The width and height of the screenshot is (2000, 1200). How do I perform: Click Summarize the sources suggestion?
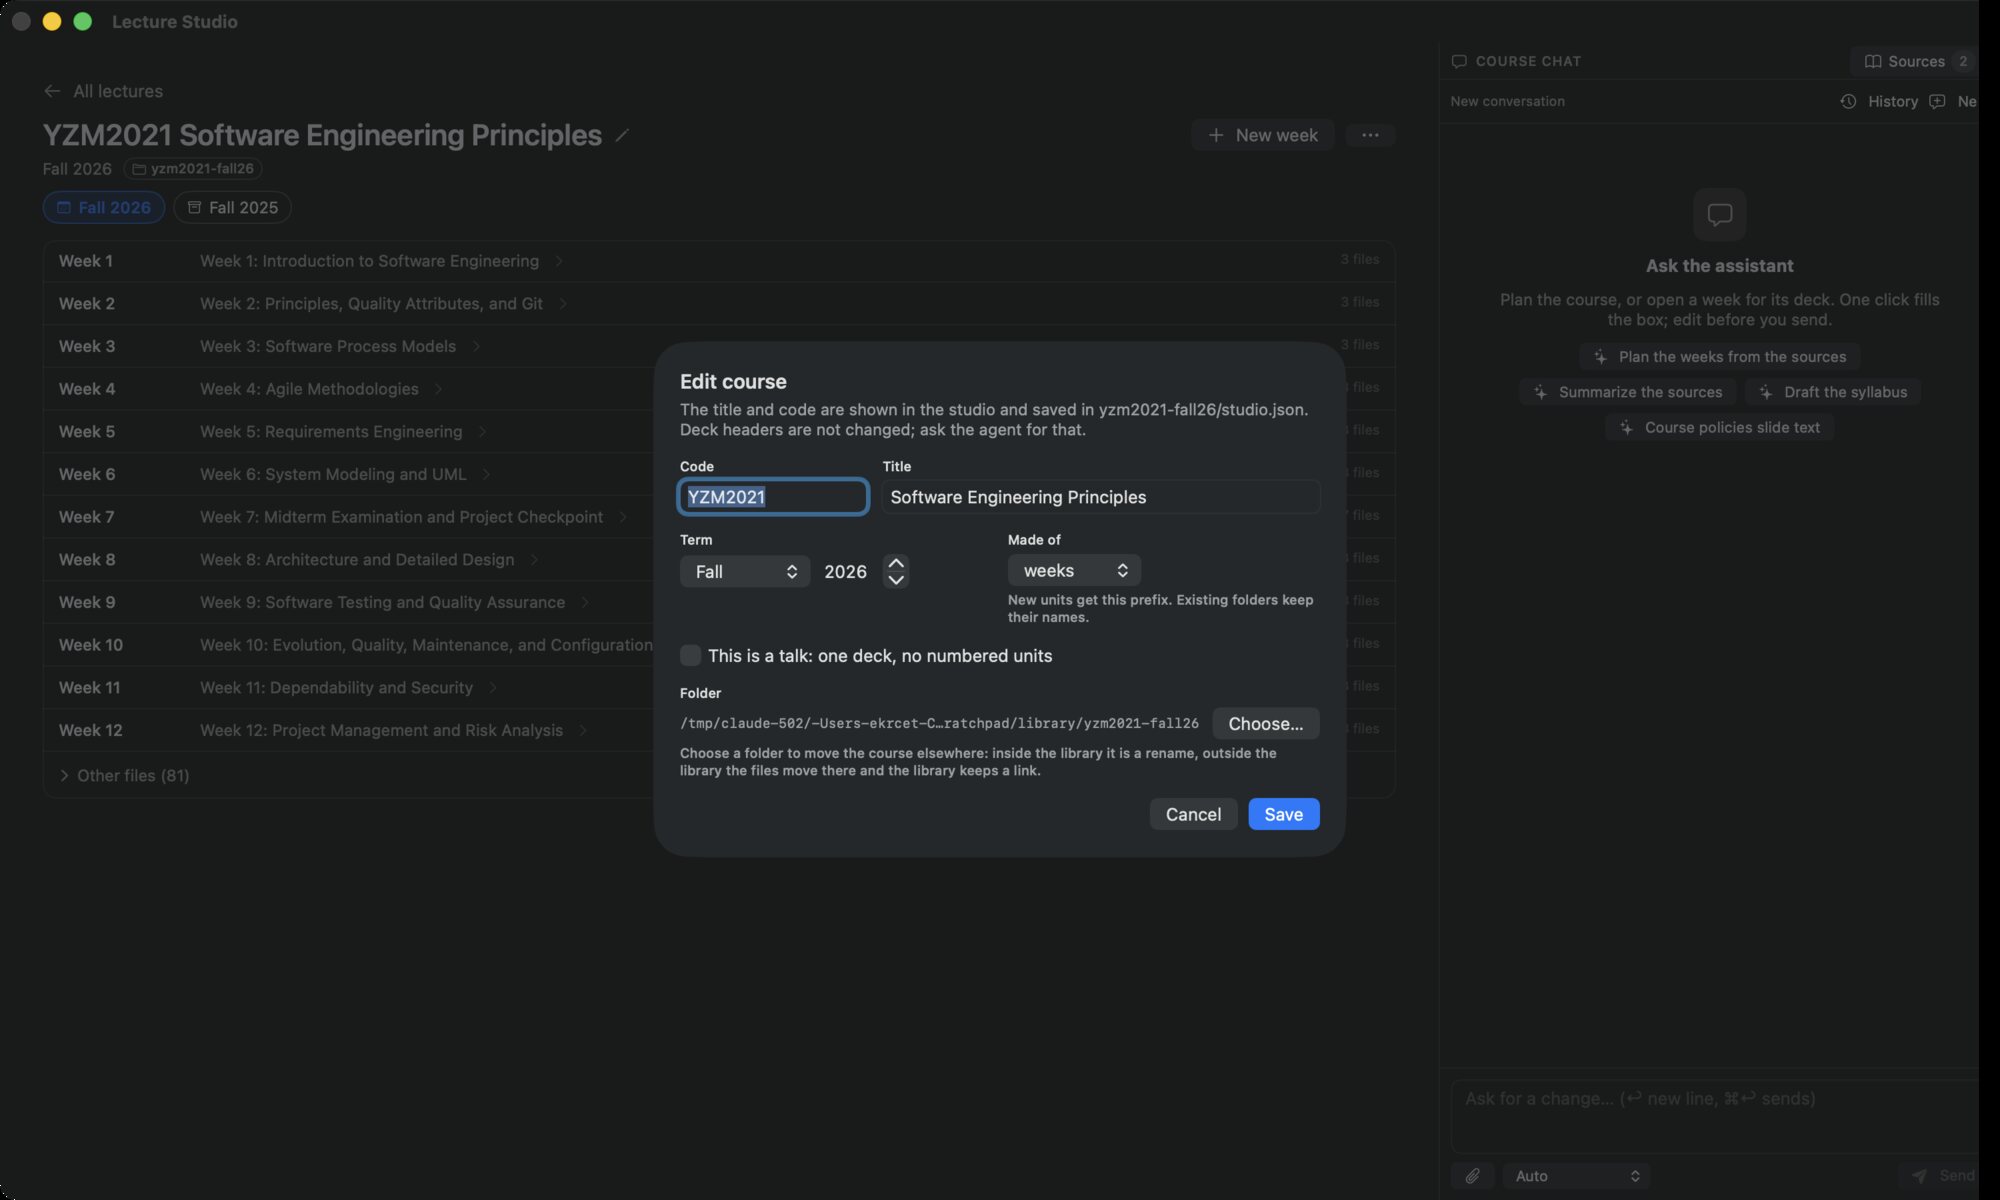point(1628,392)
